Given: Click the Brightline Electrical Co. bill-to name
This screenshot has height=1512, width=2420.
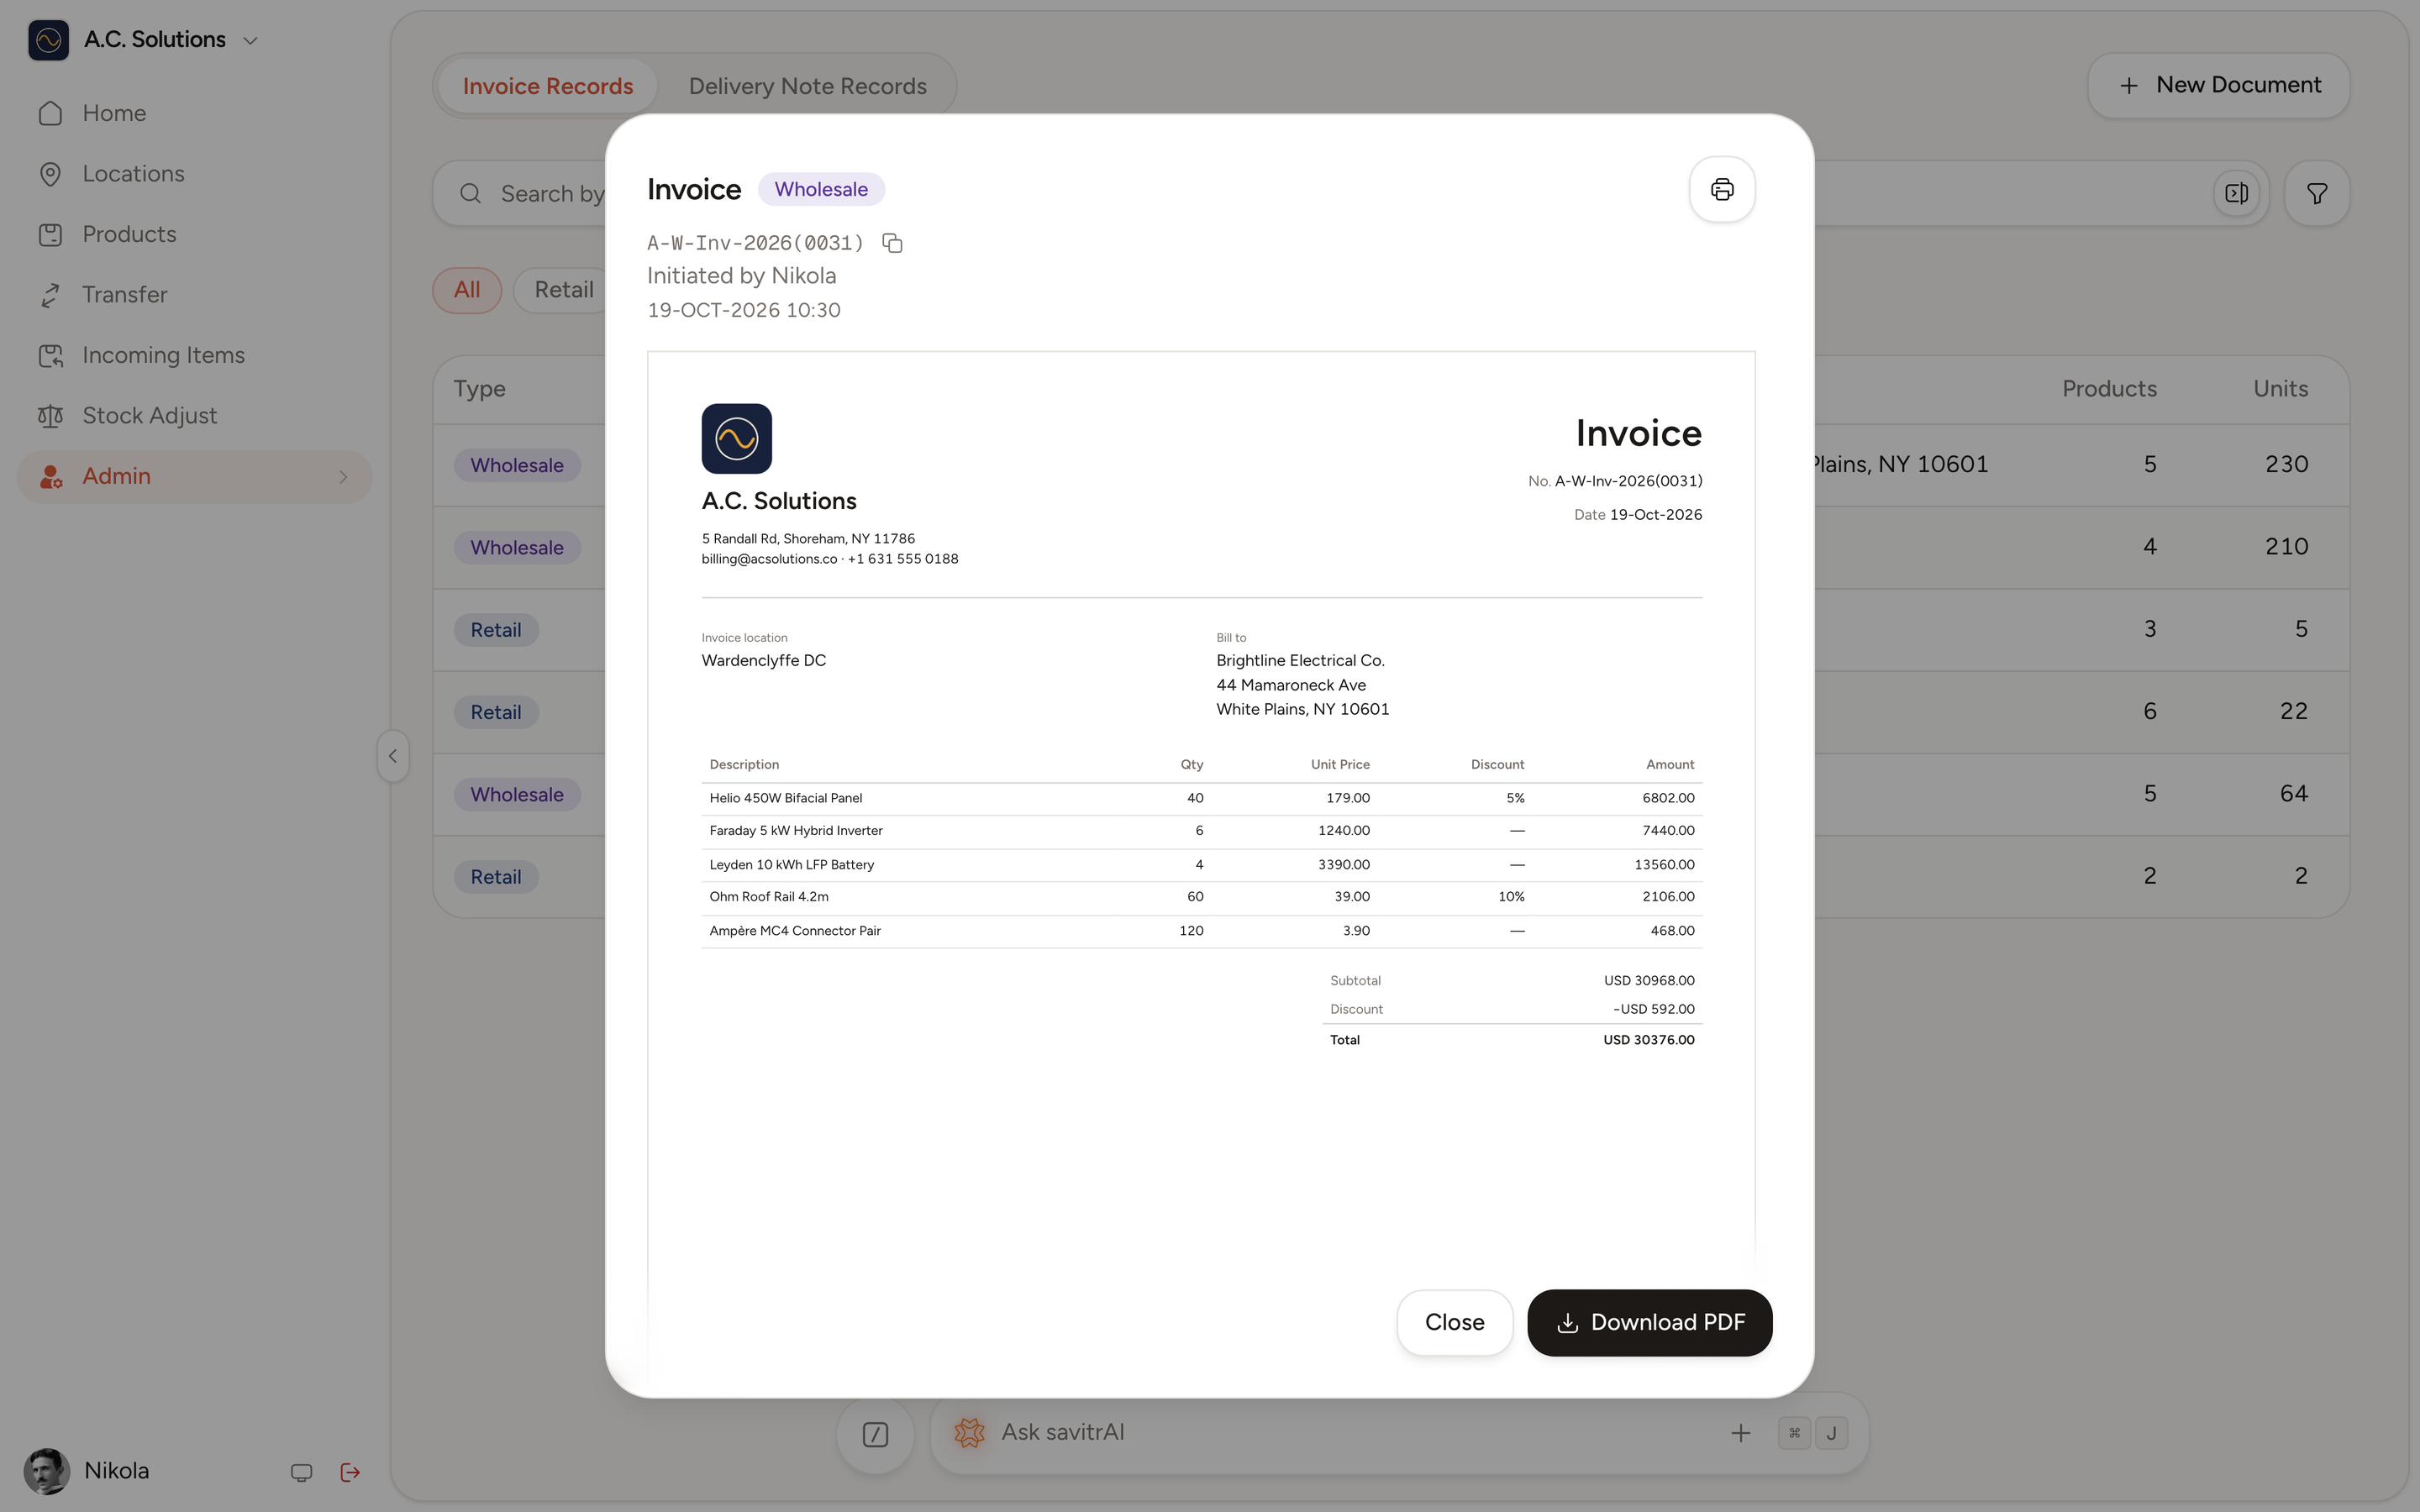Looking at the screenshot, I should pyautogui.click(x=1300, y=661).
